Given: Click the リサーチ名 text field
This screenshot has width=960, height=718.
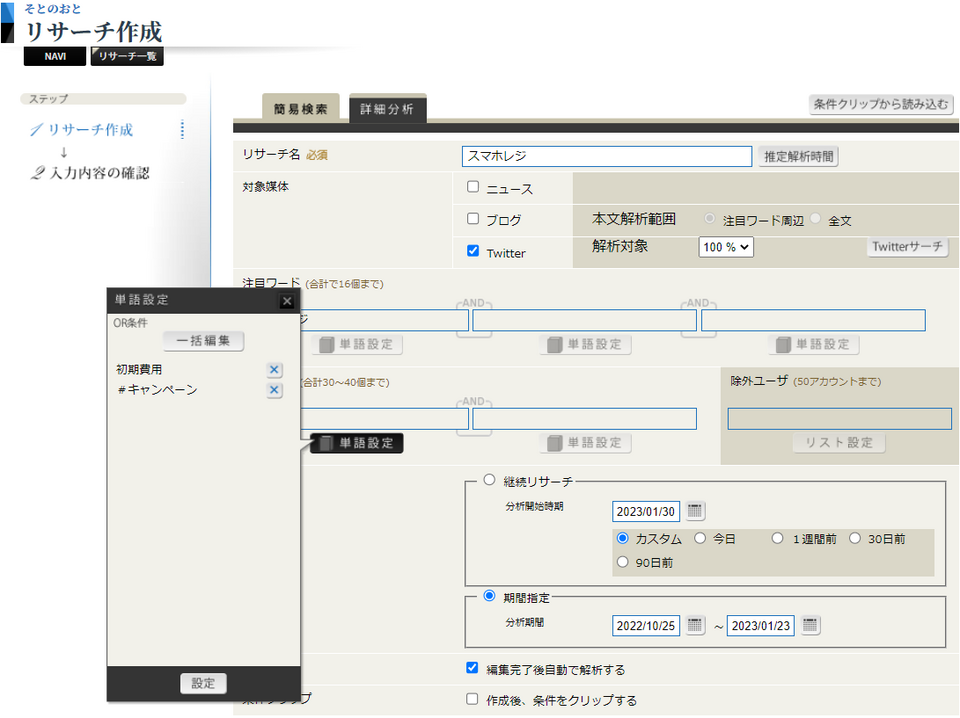Looking at the screenshot, I should (607, 156).
